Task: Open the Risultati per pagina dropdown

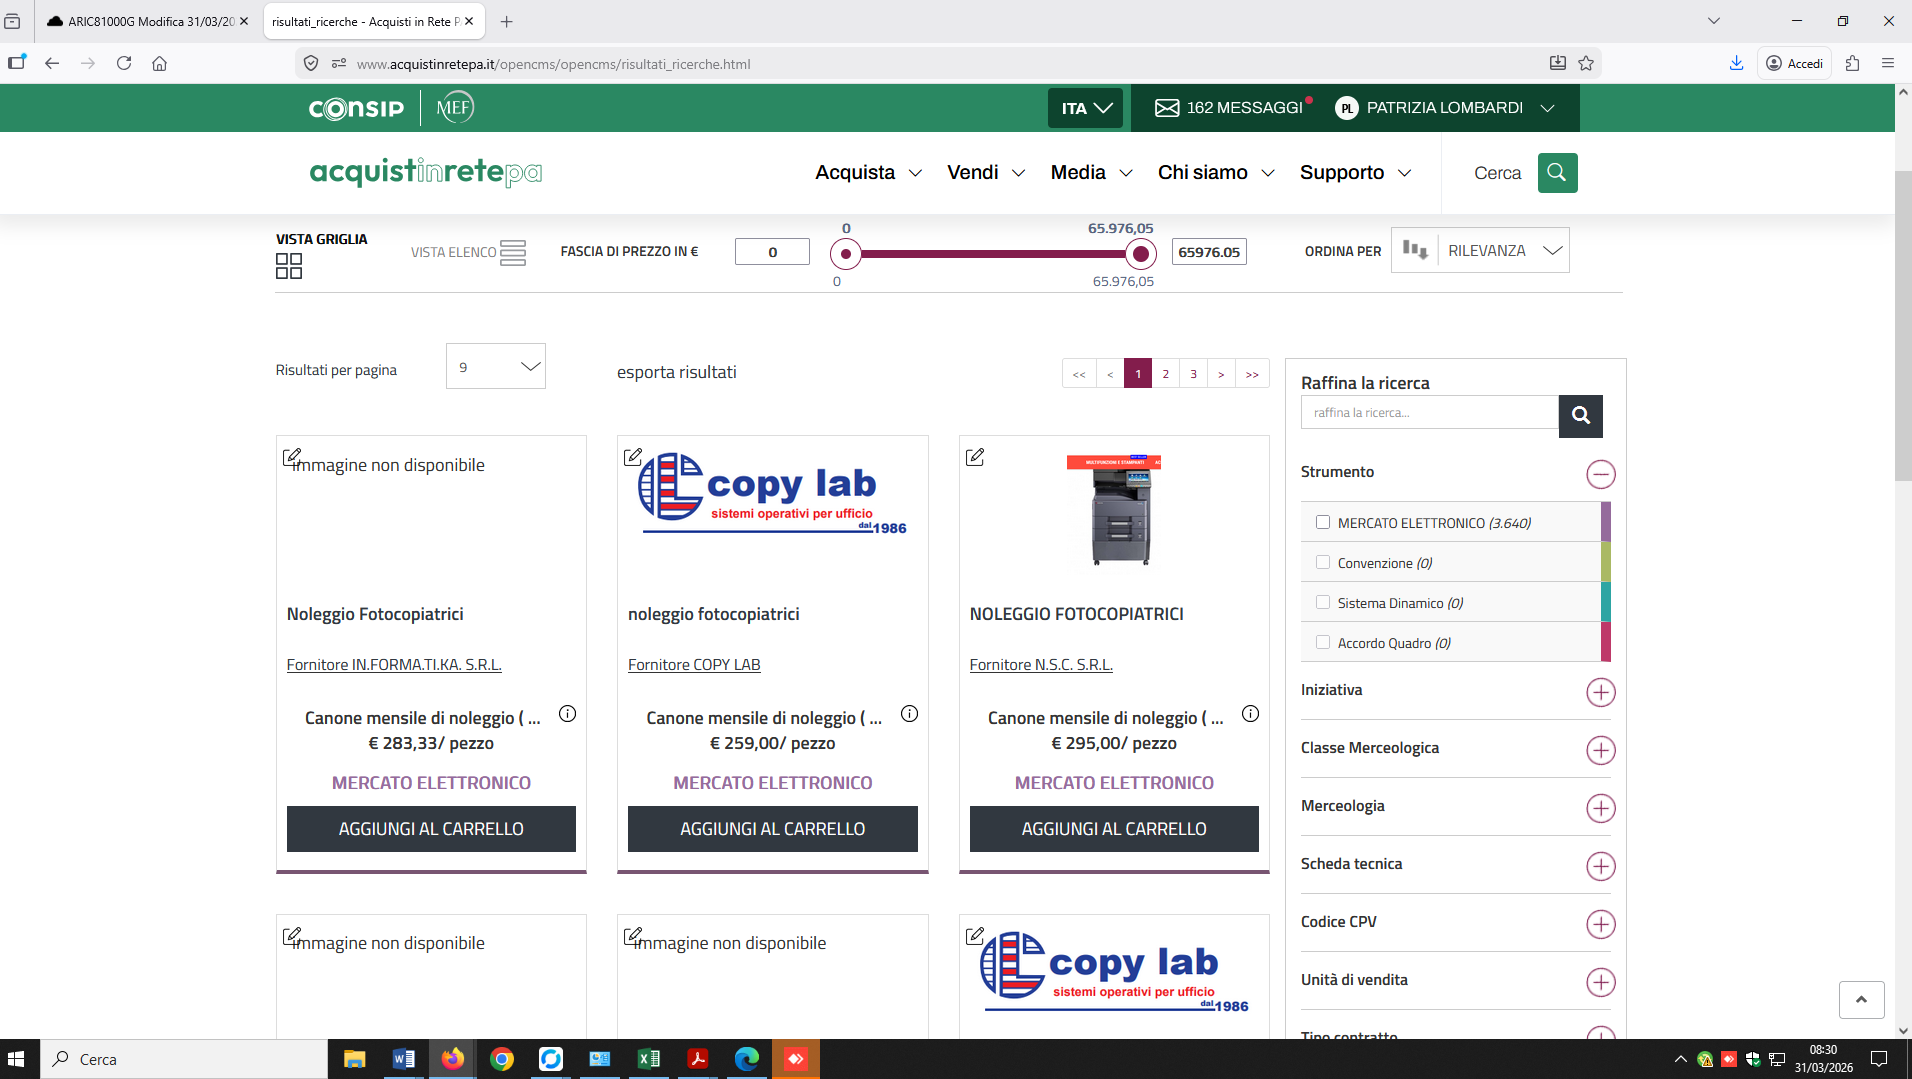Action: pos(496,367)
